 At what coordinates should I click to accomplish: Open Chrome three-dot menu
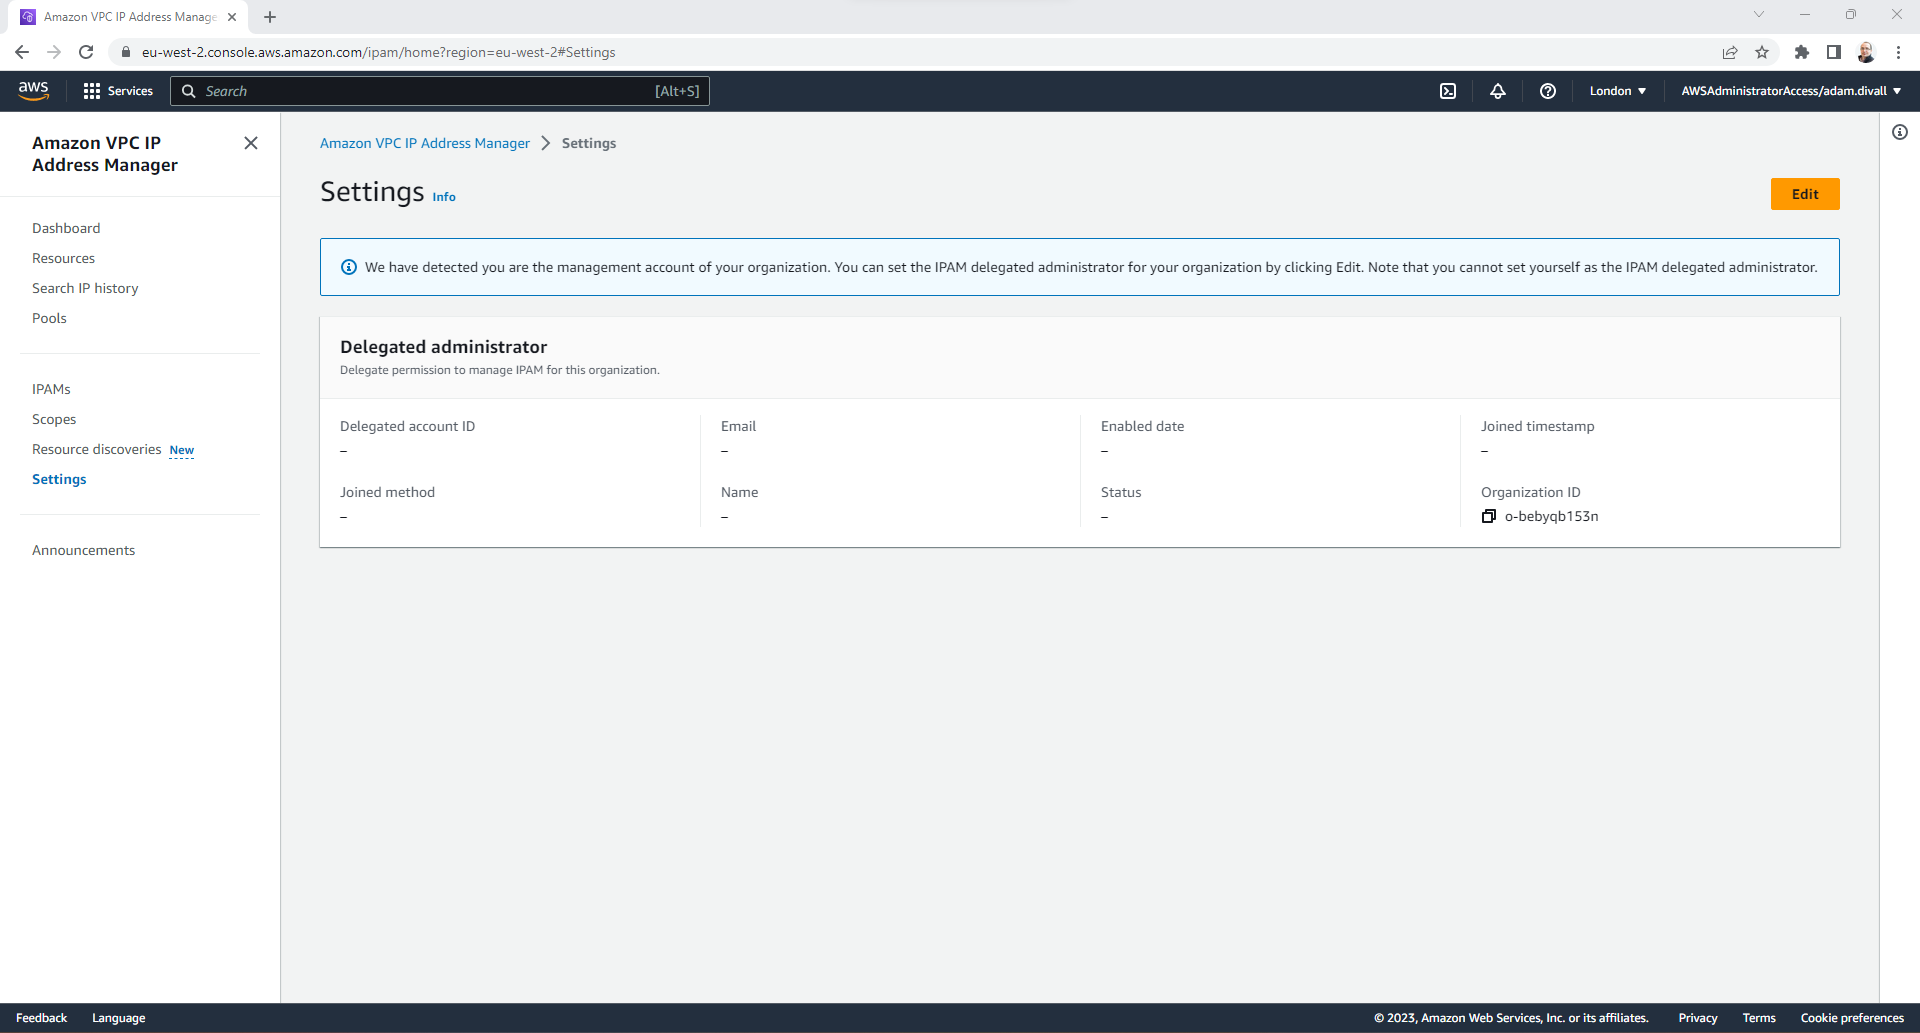[1898, 52]
